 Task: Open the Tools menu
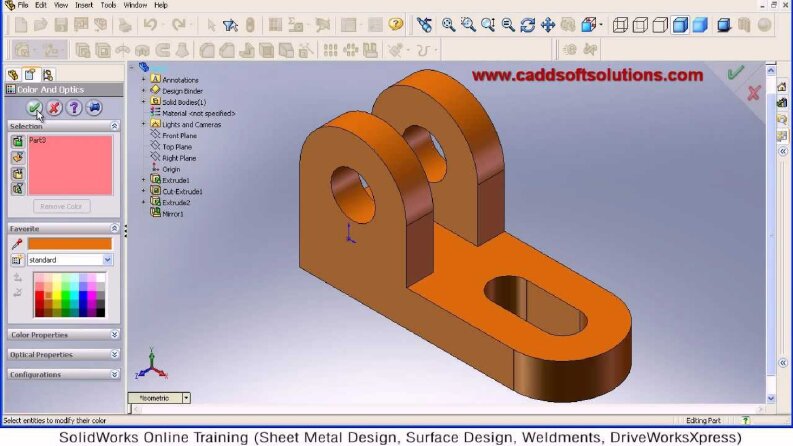pos(108,5)
